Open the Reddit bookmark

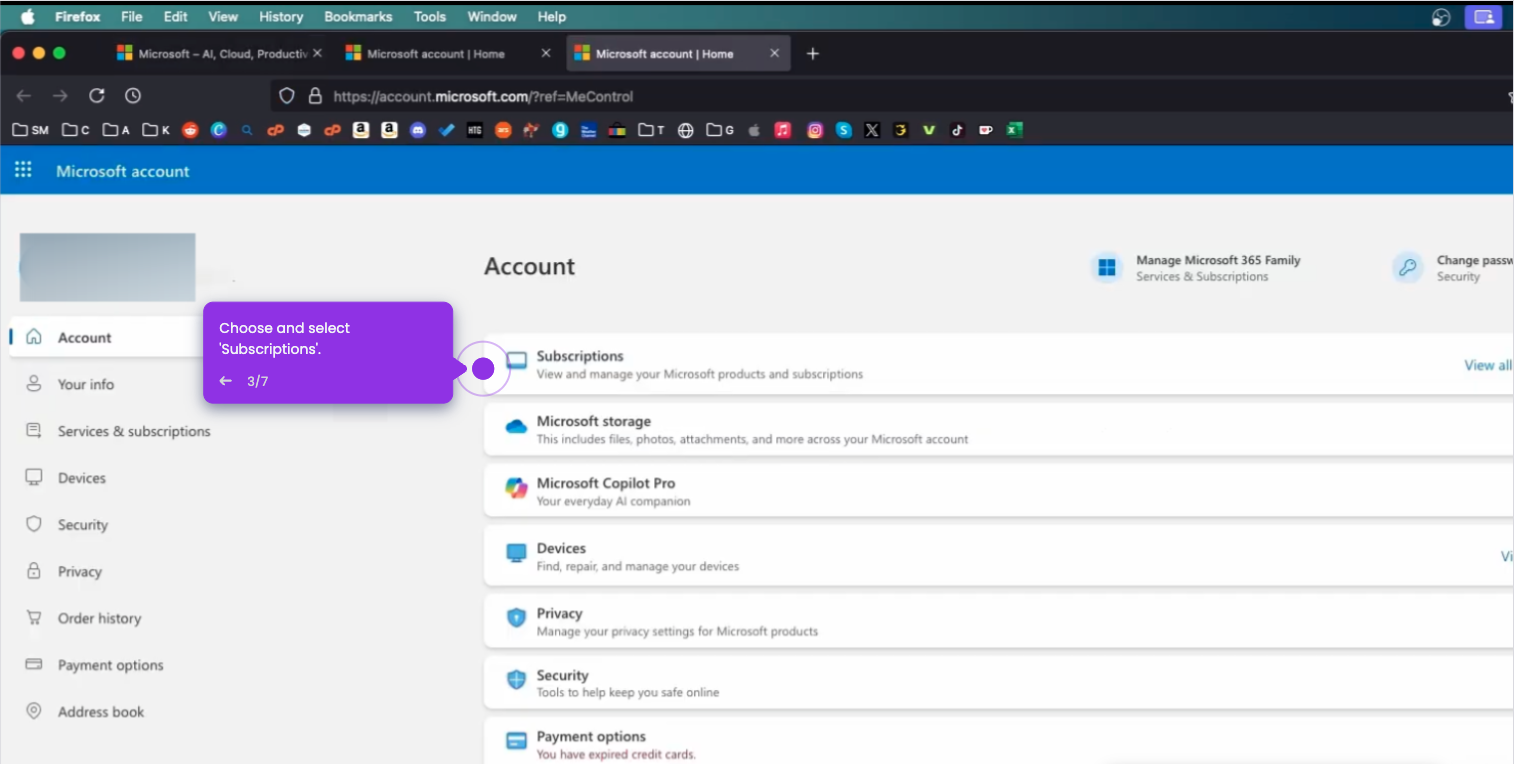click(x=190, y=130)
